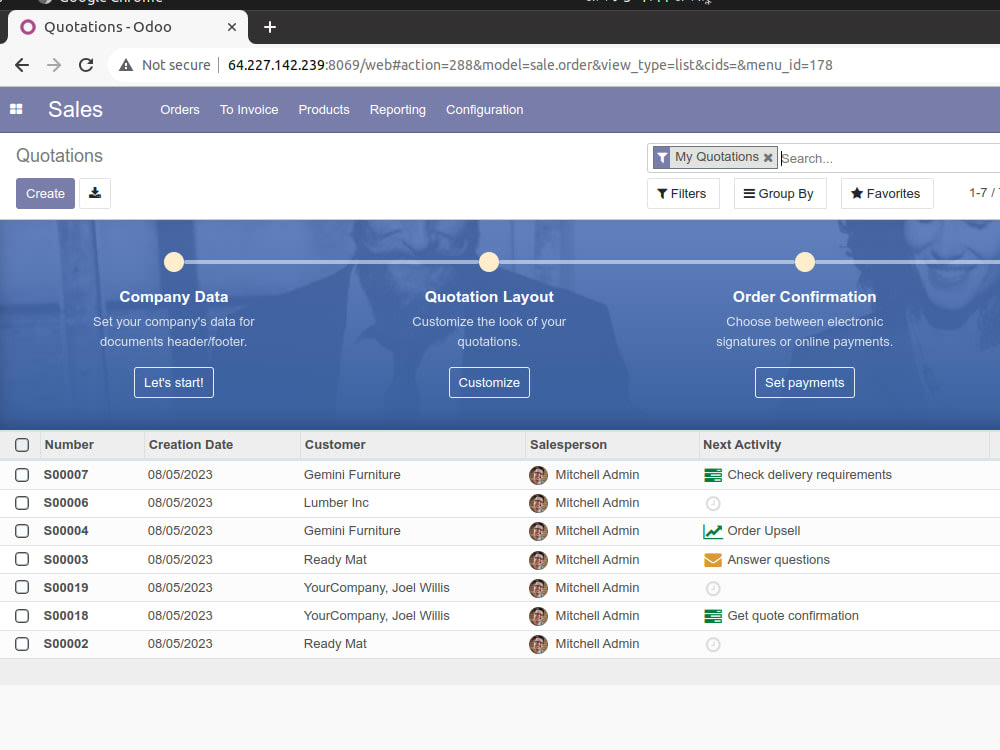Open the Configuration menu
Image resolution: width=1000 pixels, height=750 pixels.
click(x=484, y=110)
